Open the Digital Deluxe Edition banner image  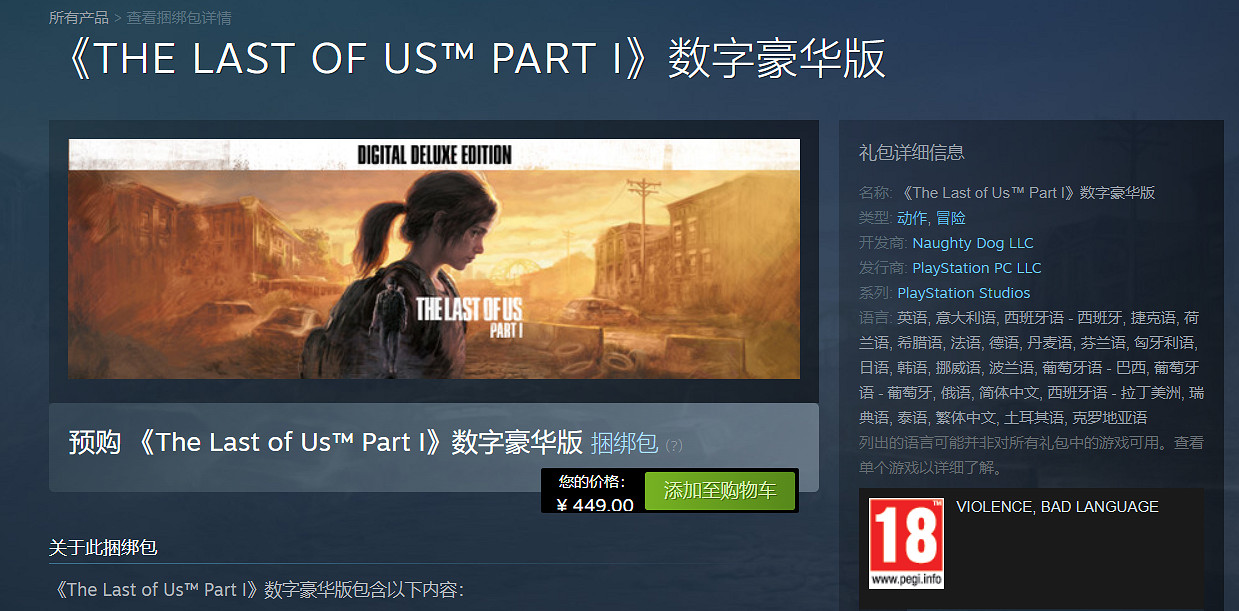pos(434,258)
